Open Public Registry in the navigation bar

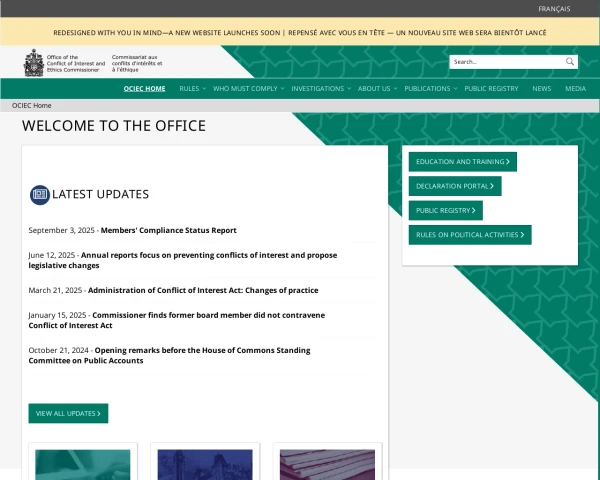[x=491, y=88]
